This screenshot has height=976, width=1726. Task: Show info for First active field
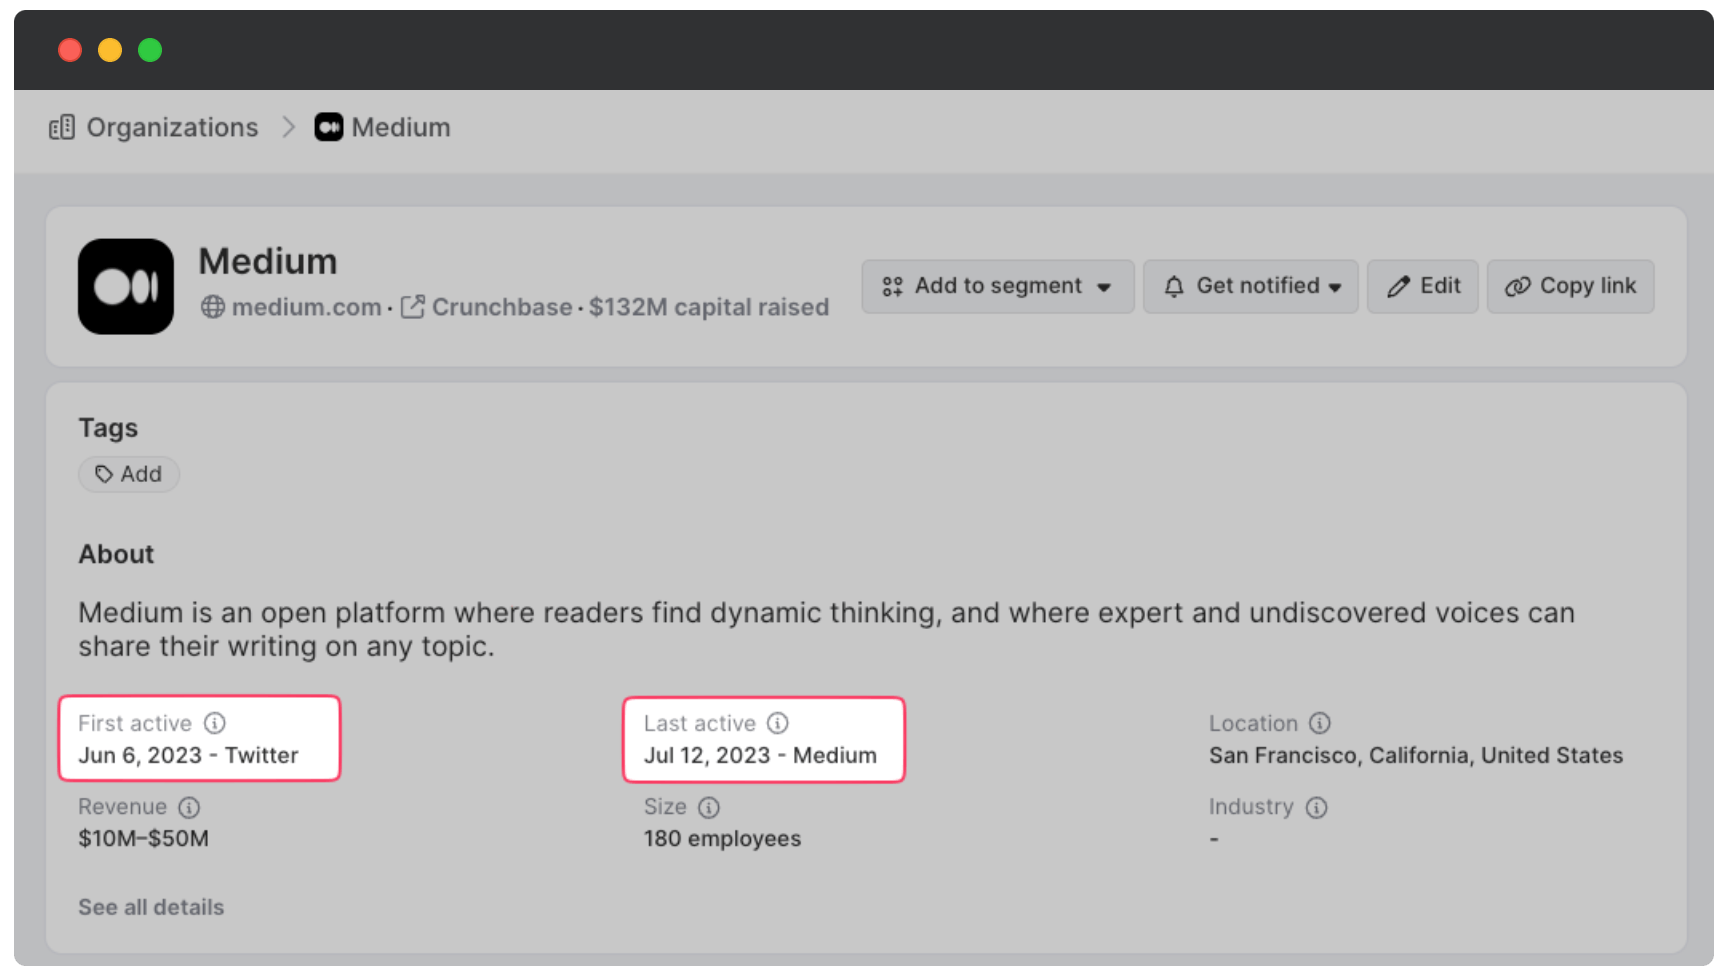(x=215, y=723)
